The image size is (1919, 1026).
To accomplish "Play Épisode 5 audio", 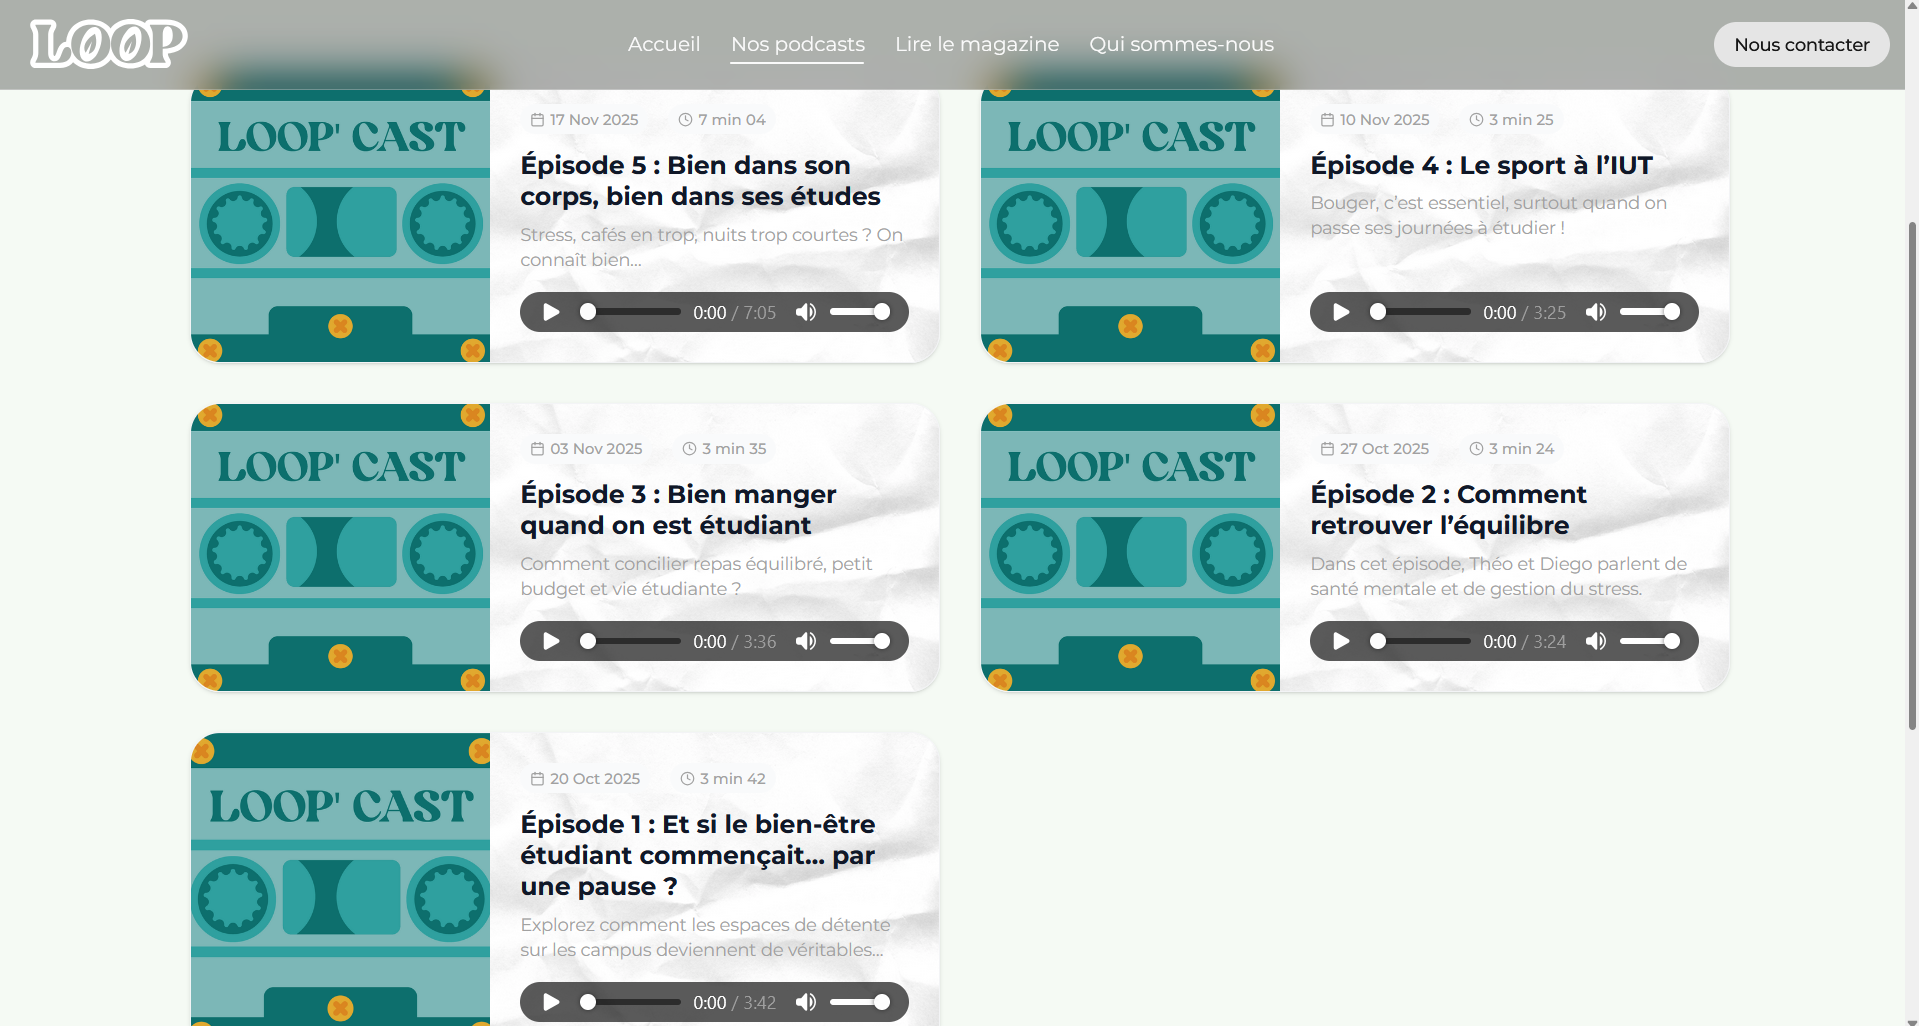I will click(551, 312).
